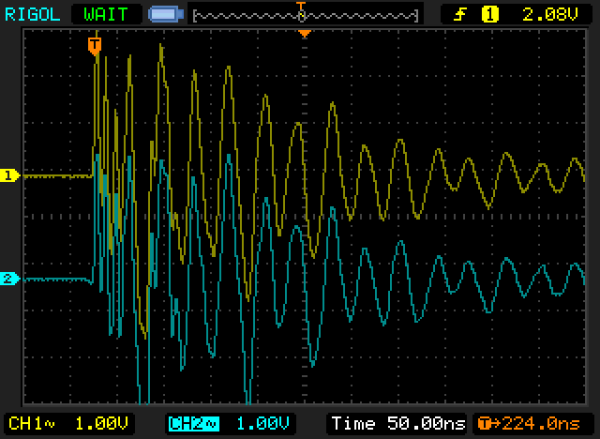The height and width of the screenshot is (439, 600).
Task: Click the blue memory depth icon
Action: [x=166, y=15]
